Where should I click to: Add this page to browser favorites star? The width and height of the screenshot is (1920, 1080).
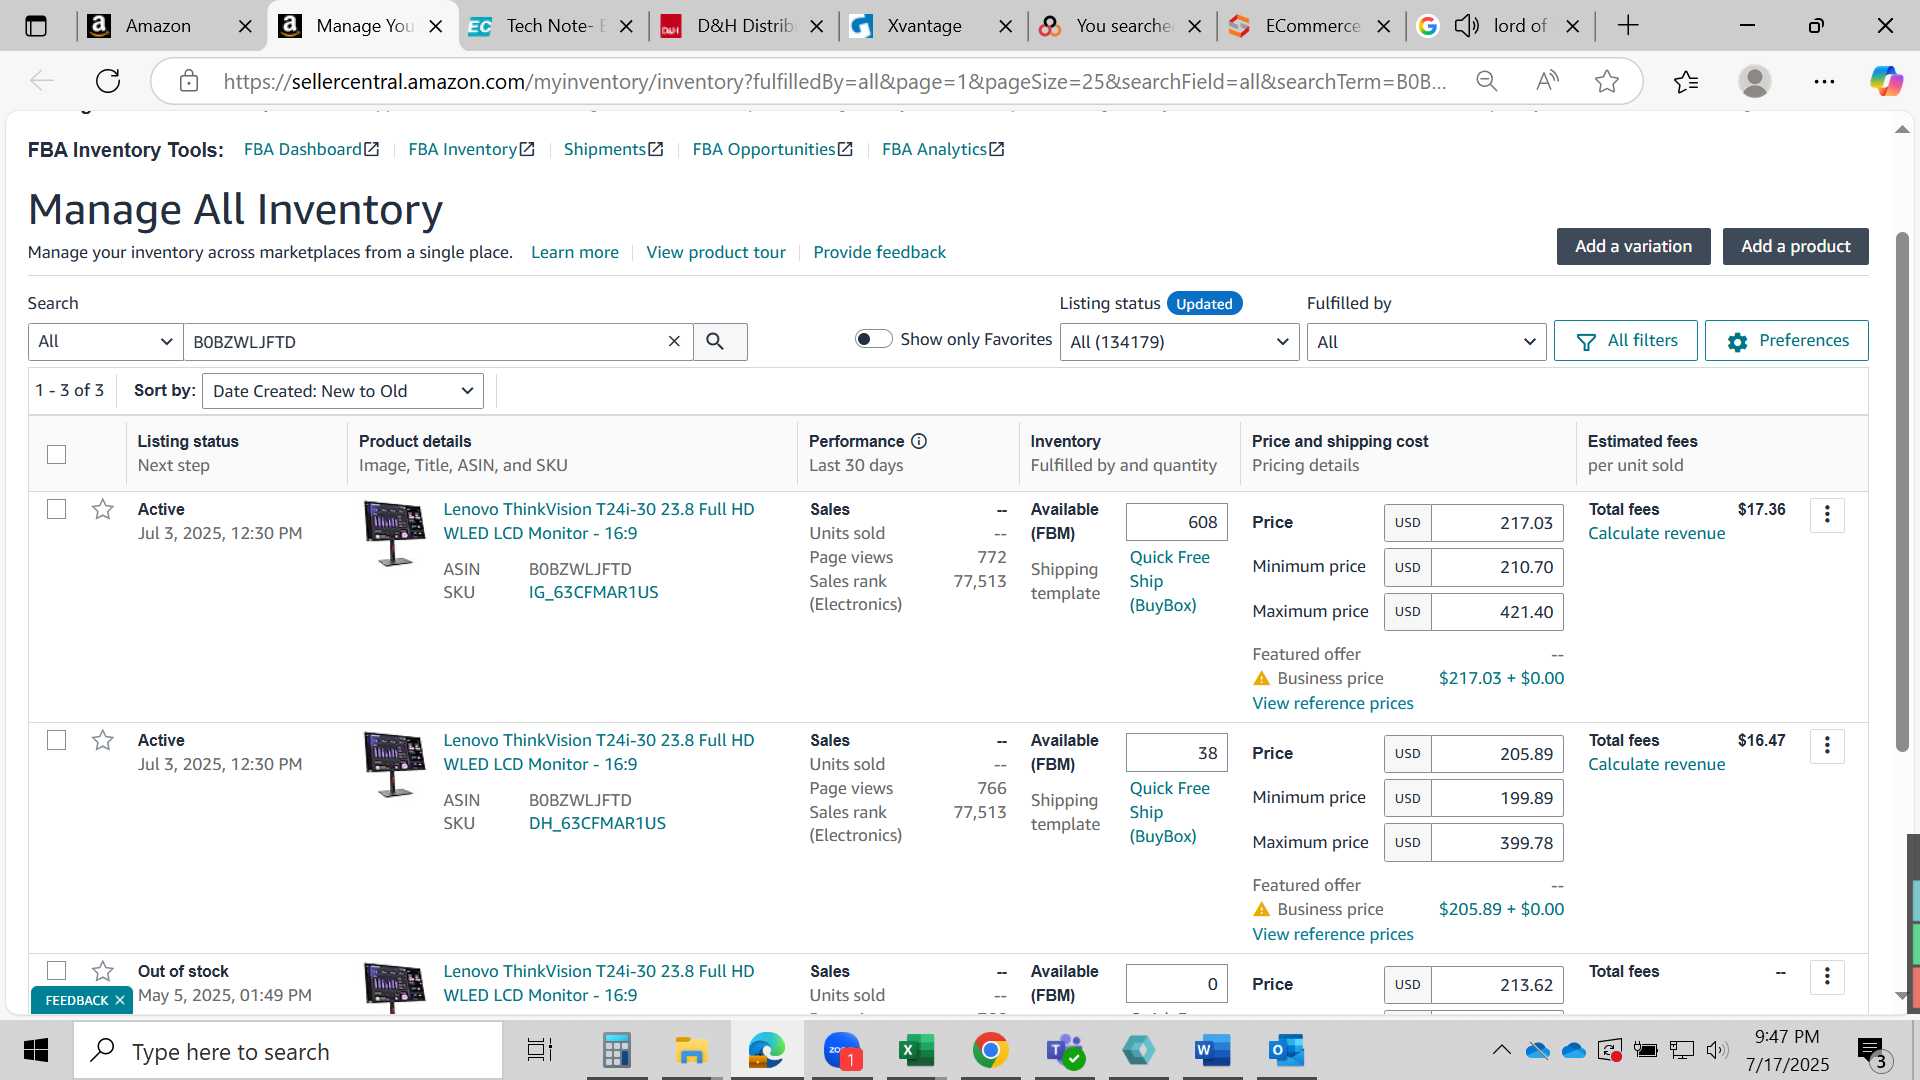click(1607, 81)
